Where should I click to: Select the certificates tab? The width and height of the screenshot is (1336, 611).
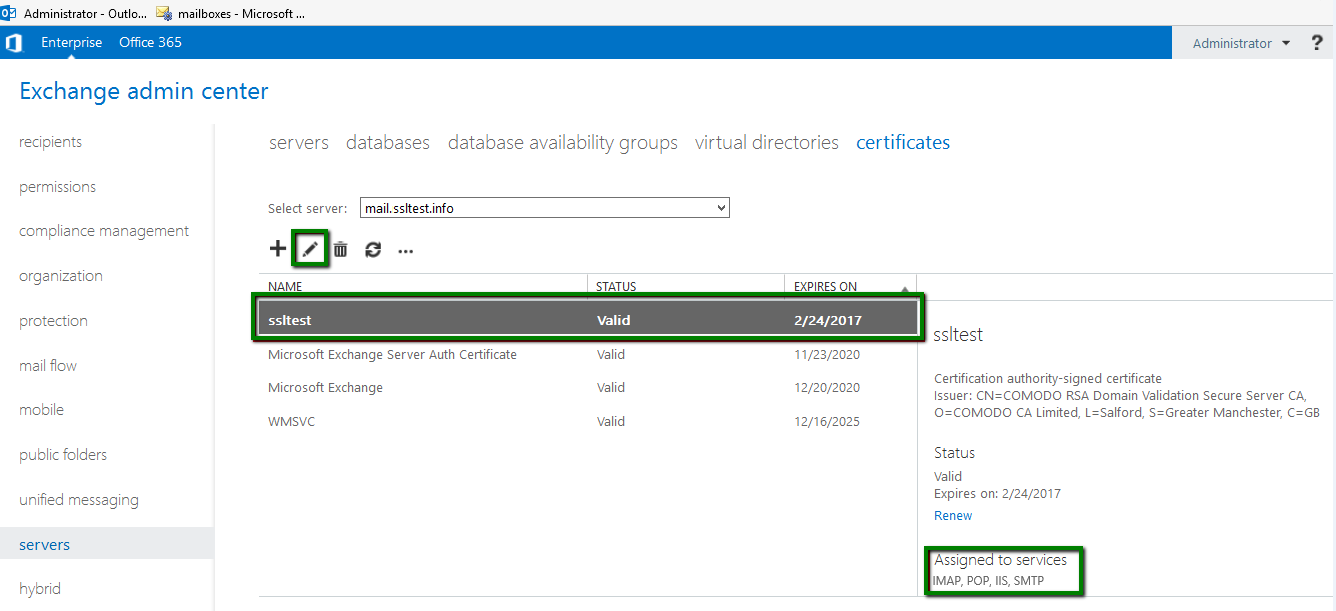903,143
